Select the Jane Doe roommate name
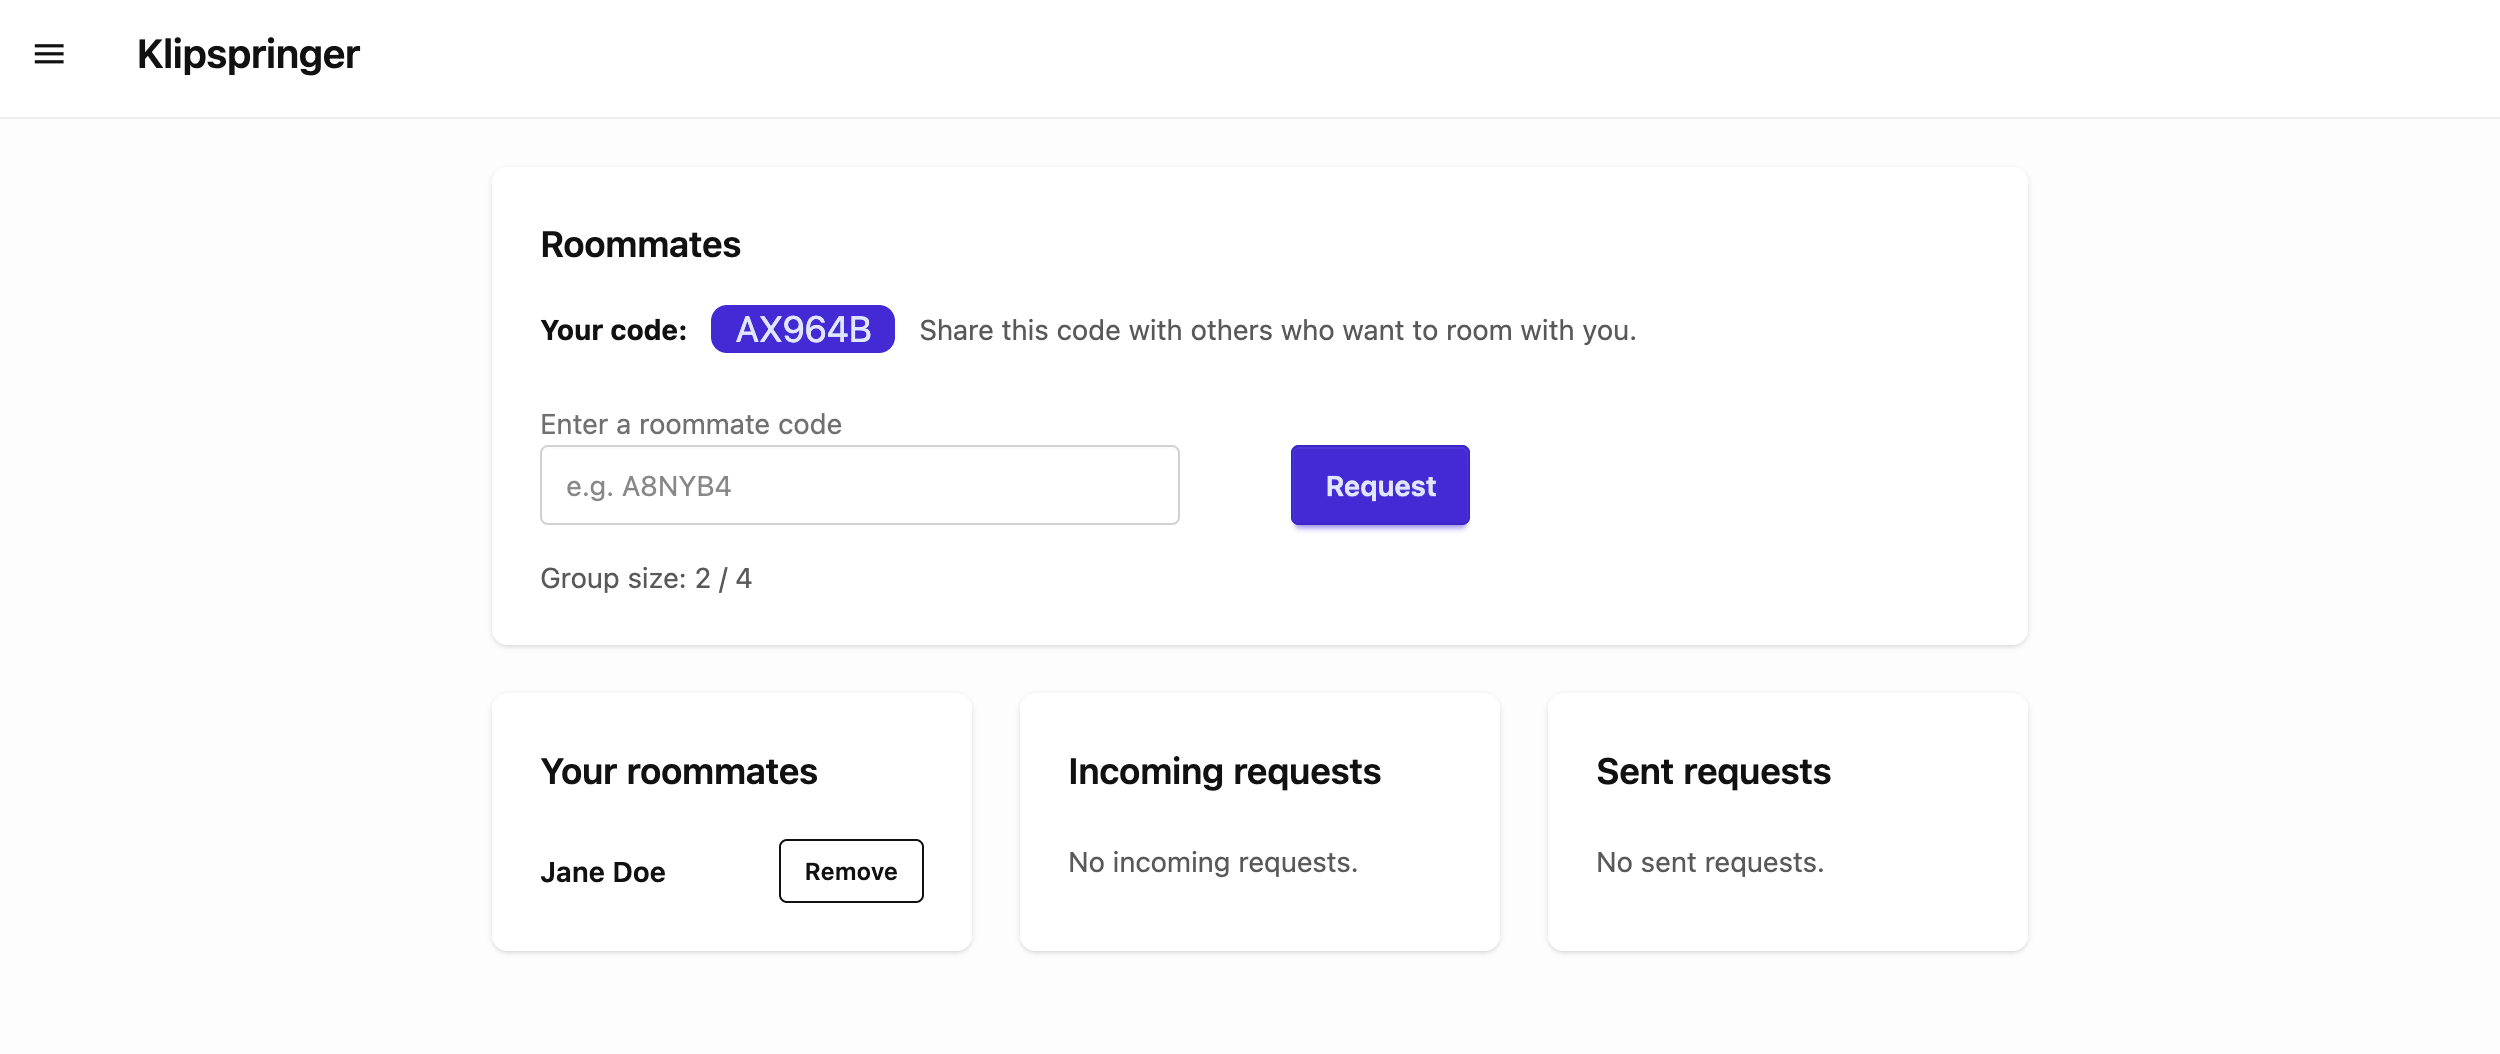Viewport: 2500px width, 1054px height. click(x=603, y=872)
